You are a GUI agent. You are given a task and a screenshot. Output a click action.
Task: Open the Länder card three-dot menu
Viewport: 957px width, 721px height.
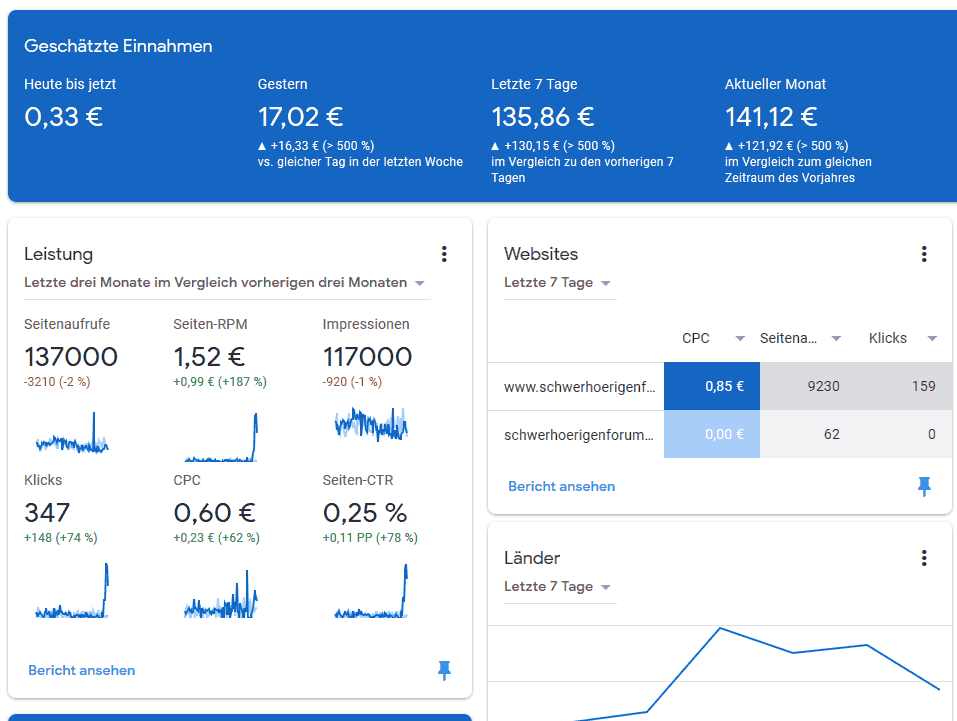(924, 558)
